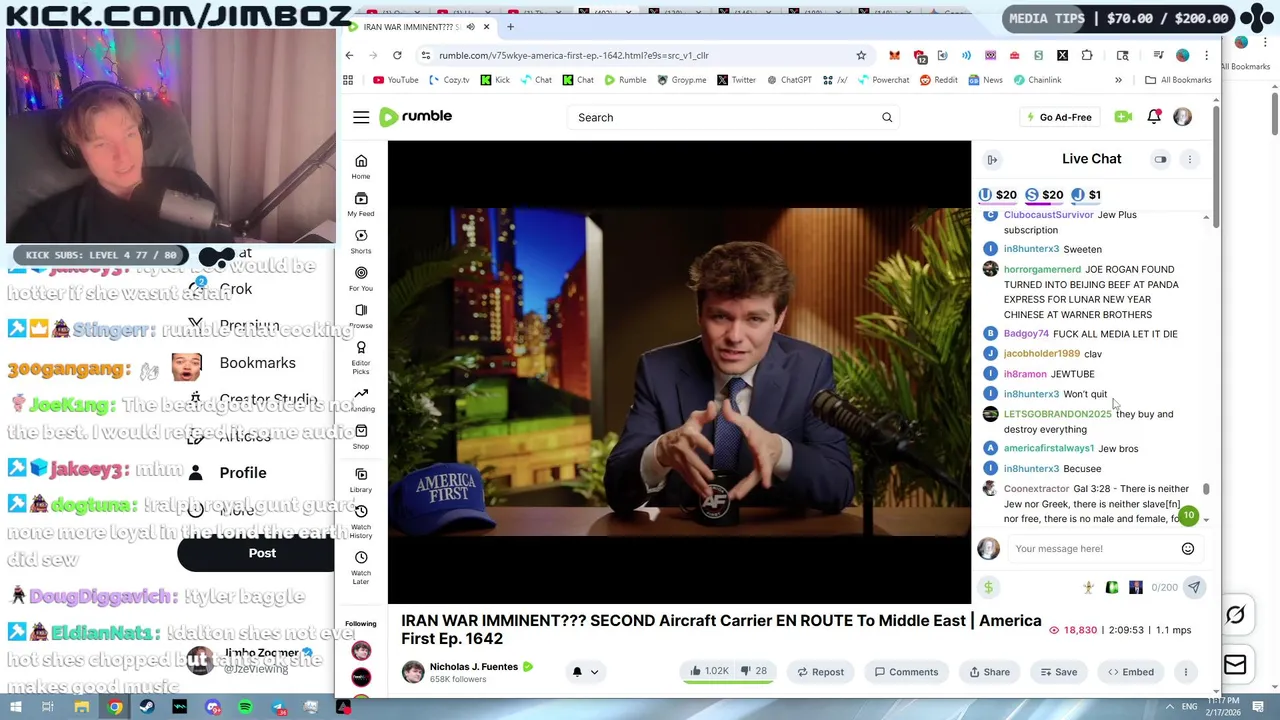
Task: Open YouTube bookmark
Action: point(395,80)
